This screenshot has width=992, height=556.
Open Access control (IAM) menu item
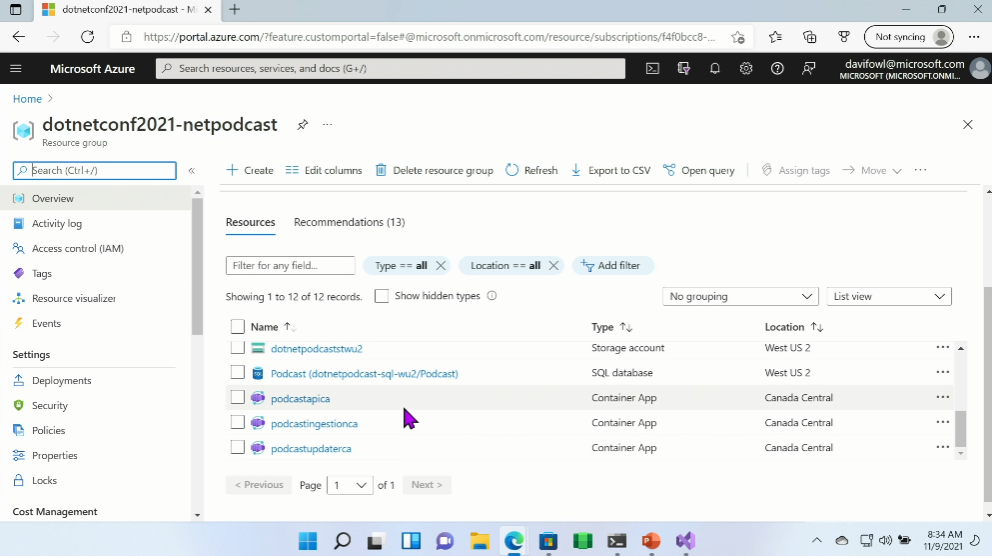coord(77,248)
